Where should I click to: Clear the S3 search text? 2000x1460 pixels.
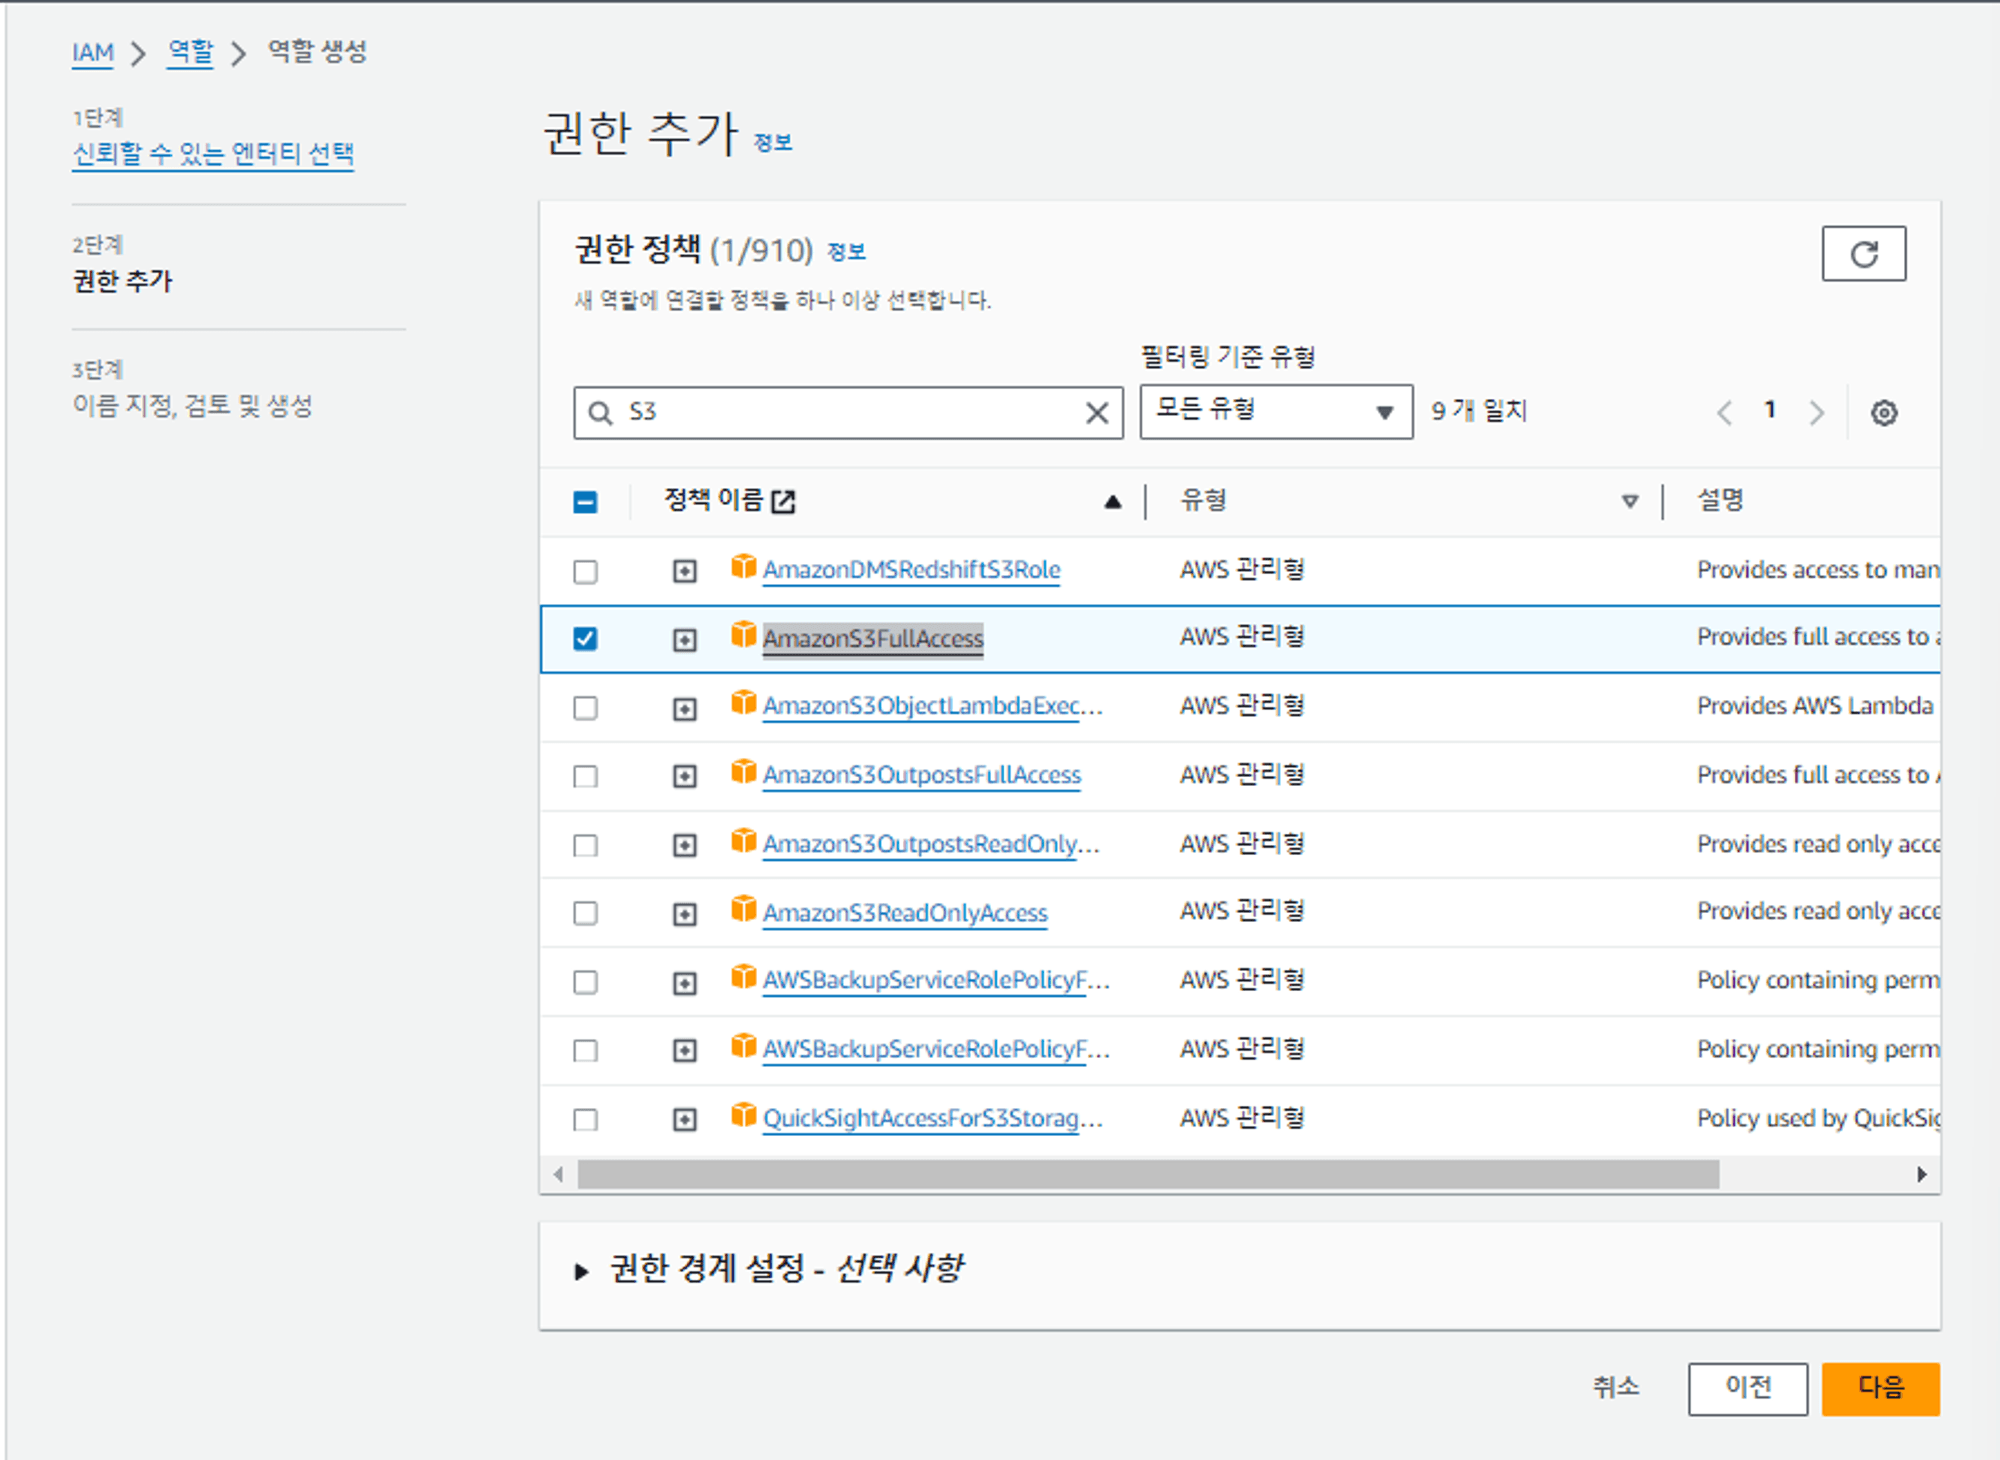[1097, 412]
